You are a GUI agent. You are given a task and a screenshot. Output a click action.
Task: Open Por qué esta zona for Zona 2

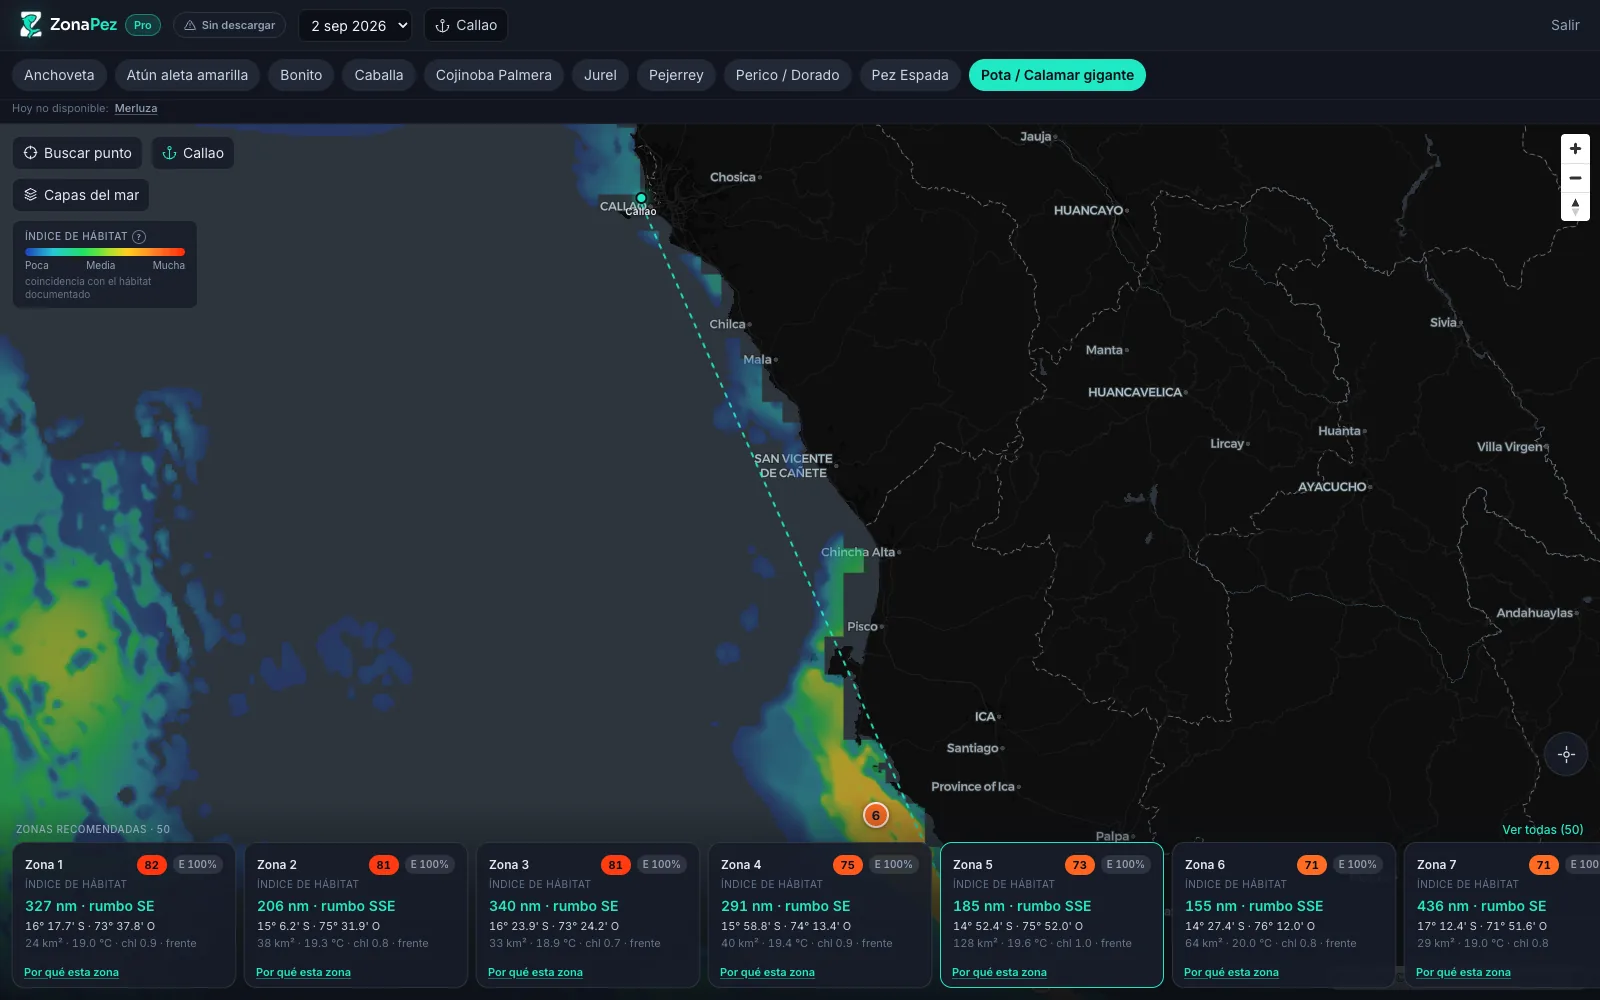[303, 972]
